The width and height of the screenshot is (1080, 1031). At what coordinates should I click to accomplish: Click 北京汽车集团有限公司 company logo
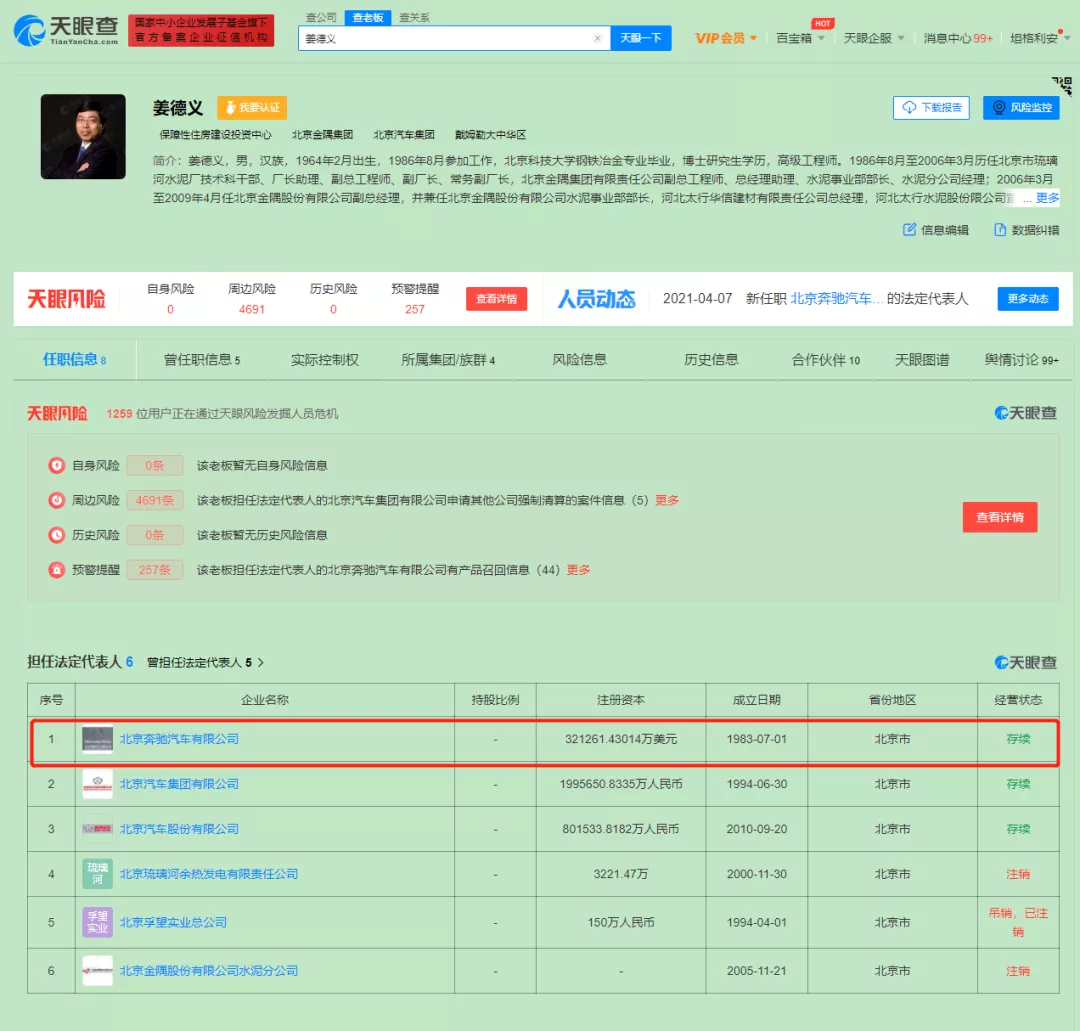pos(97,784)
